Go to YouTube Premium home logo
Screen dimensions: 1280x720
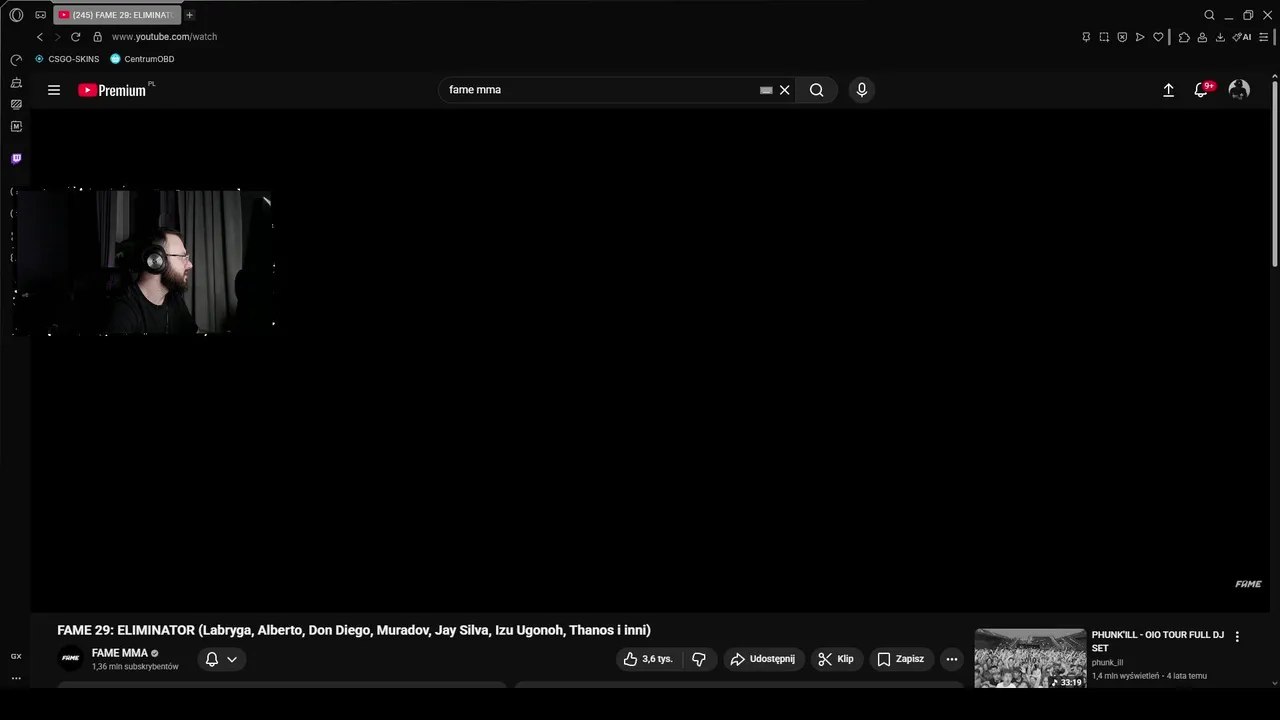point(112,90)
